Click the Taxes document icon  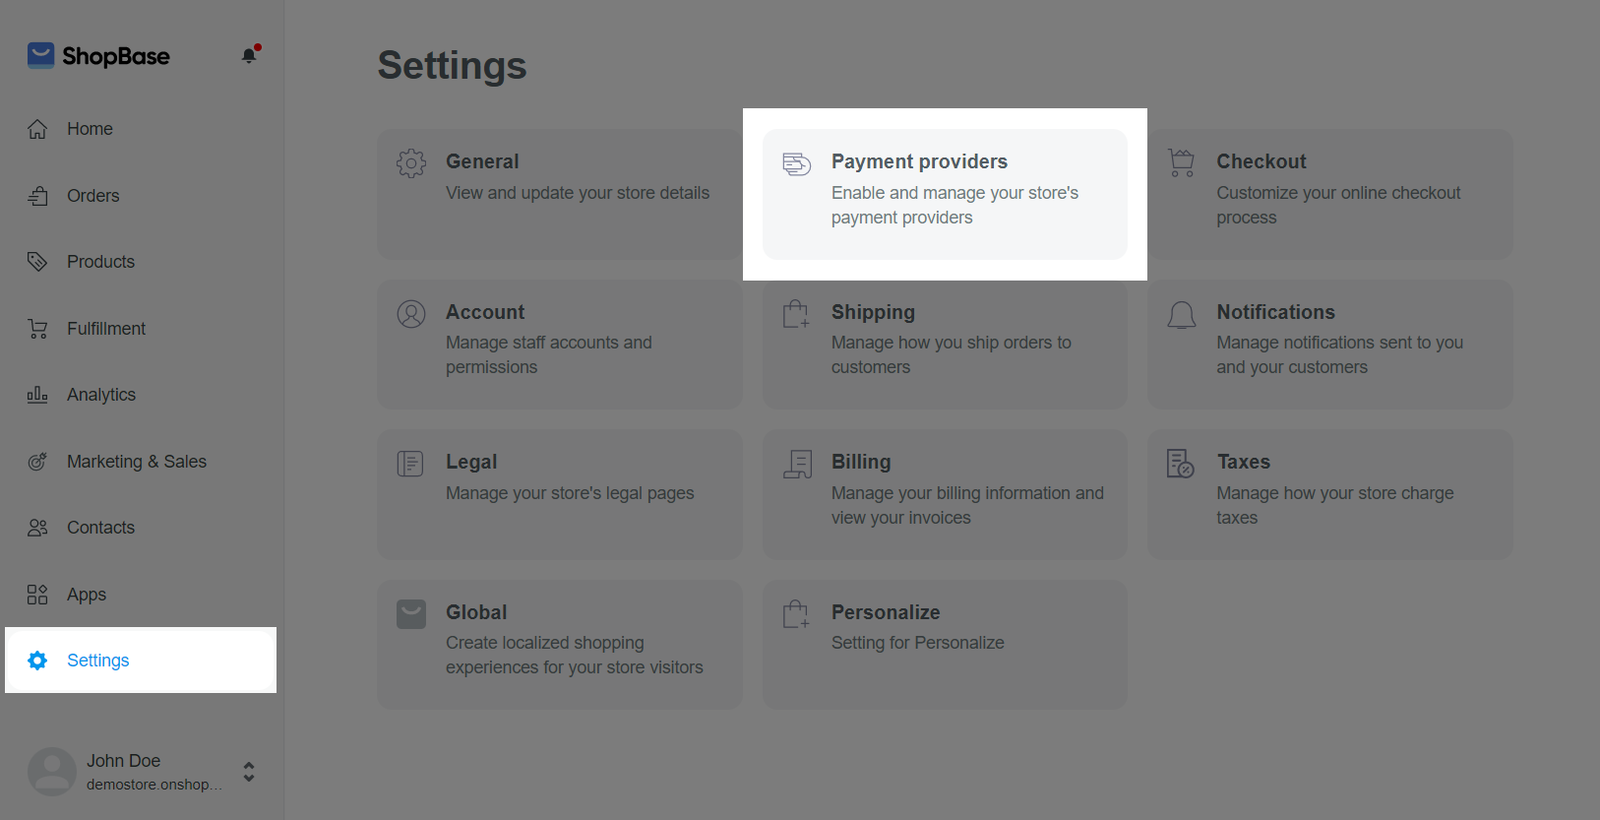click(1180, 464)
